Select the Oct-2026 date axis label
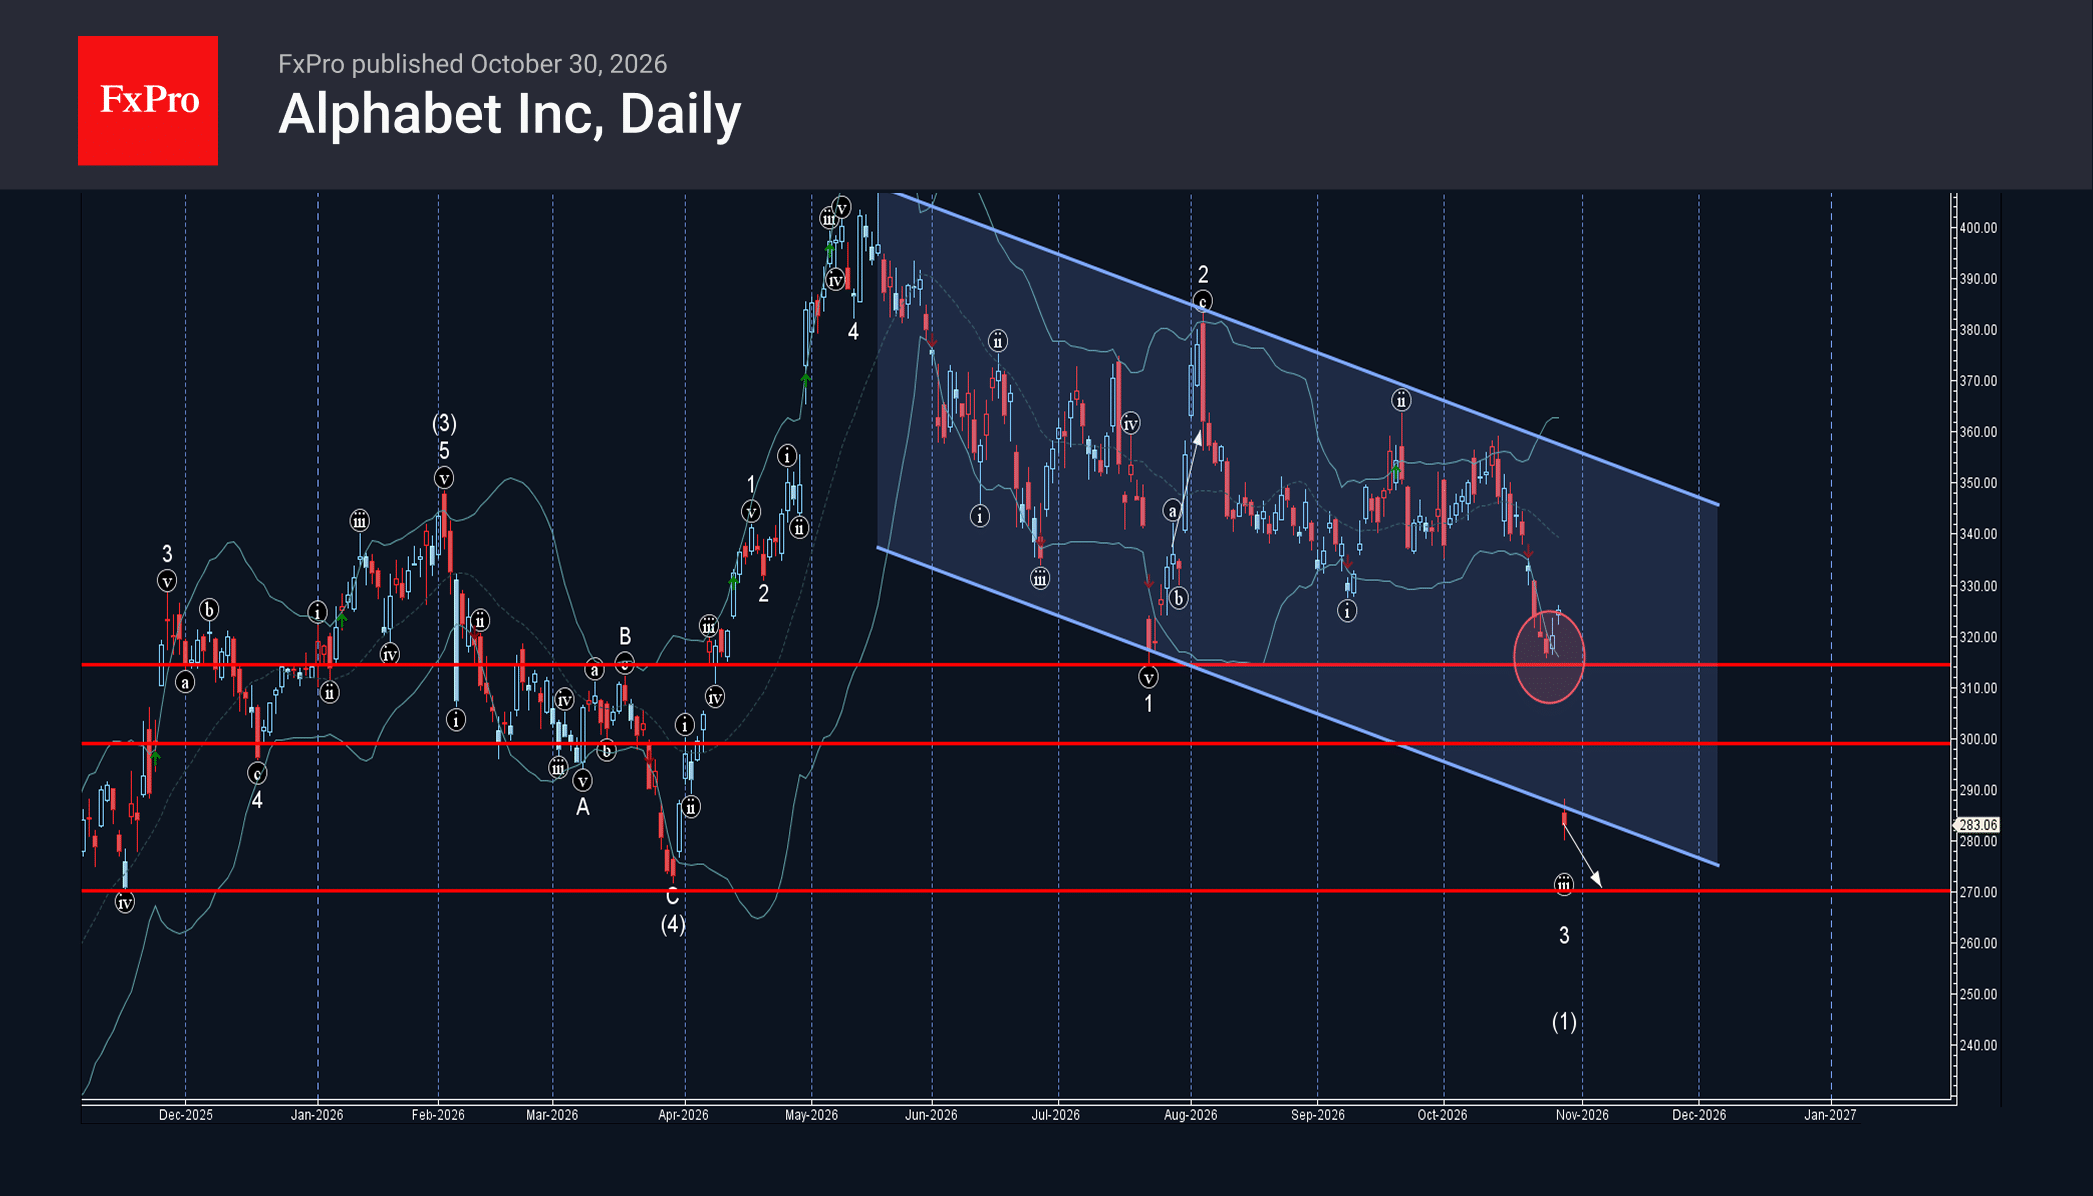The width and height of the screenshot is (2093, 1196). (x=1442, y=1115)
